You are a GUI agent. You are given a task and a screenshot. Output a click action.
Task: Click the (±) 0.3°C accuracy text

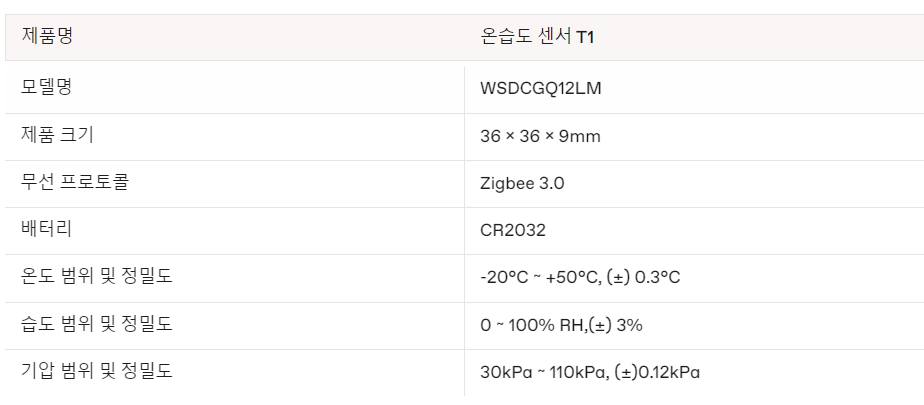[644, 277]
